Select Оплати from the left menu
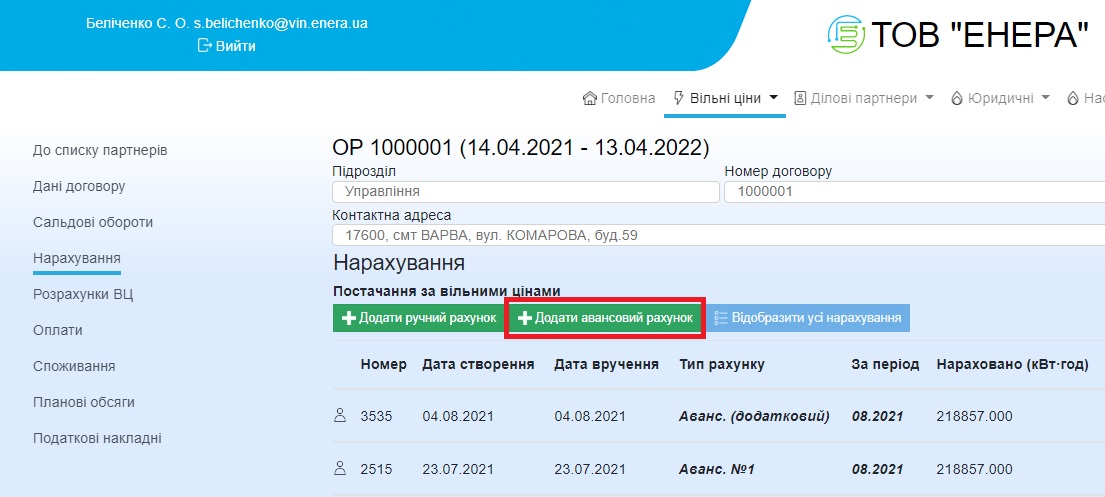Screen dimensions: 1105x497 (58, 330)
